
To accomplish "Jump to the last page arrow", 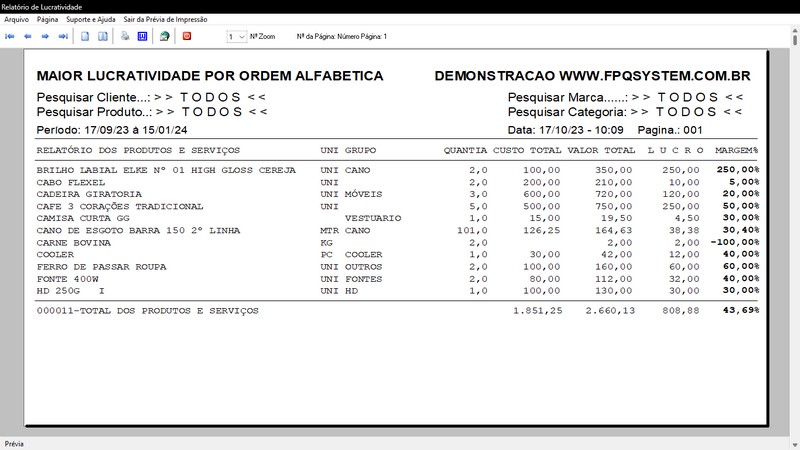I will pyautogui.click(x=63, y=36).
